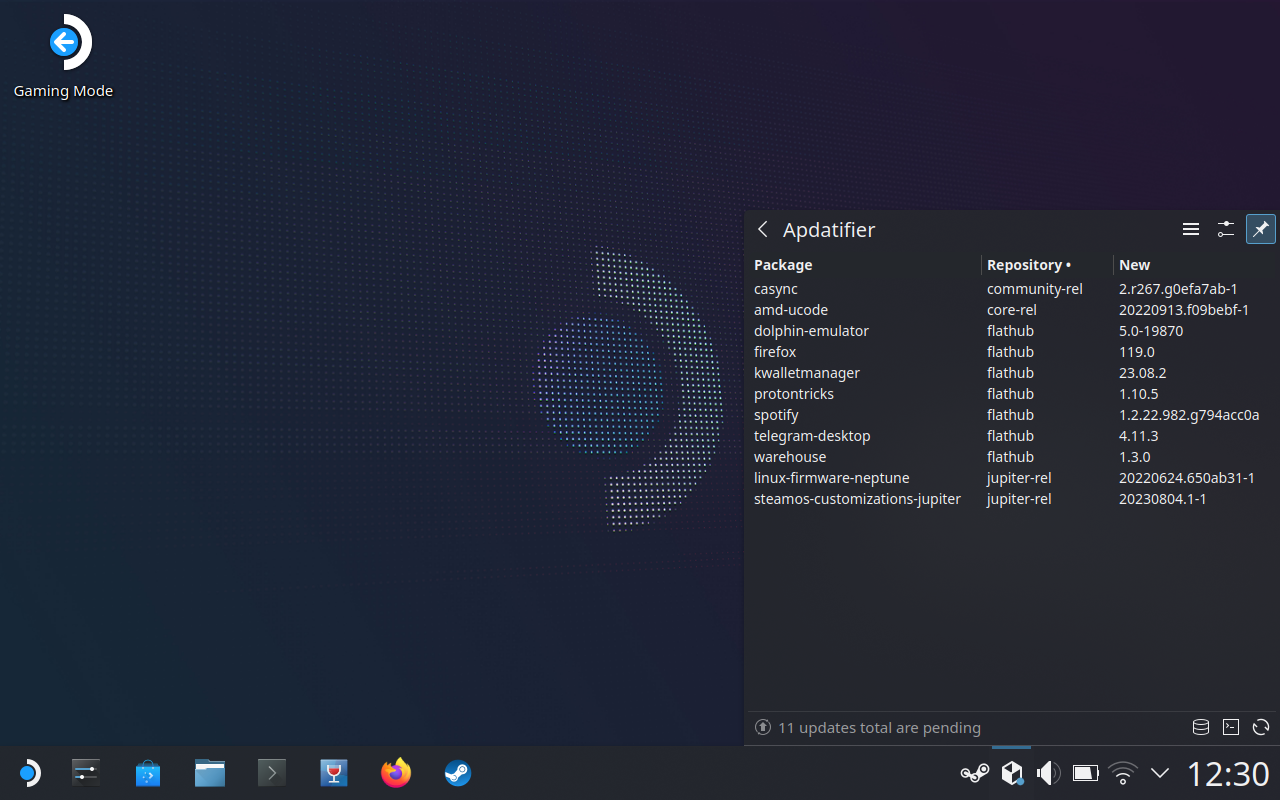Select the spotify package entry
Screen dimensions: 1280x800
click(1012, 415)
